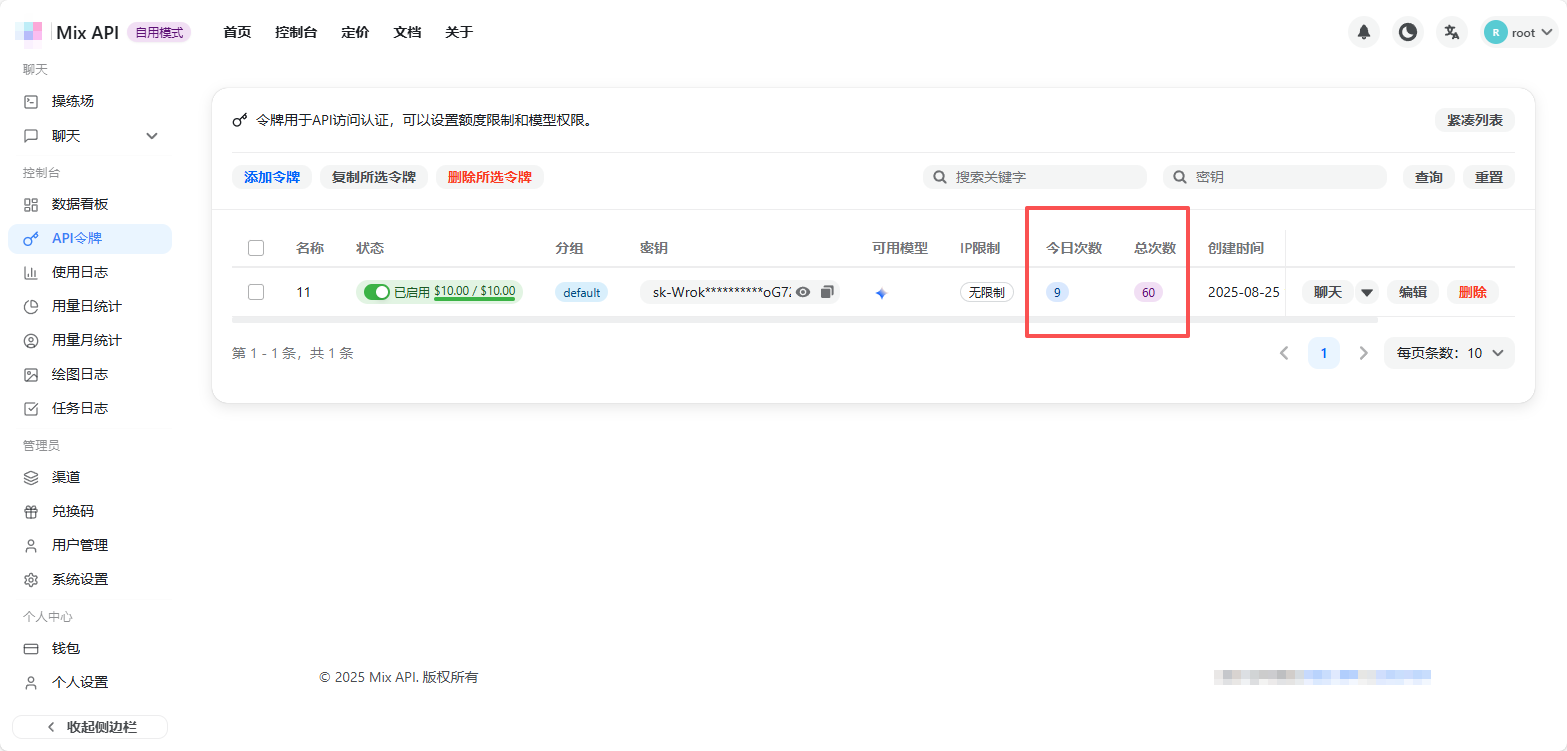Screen dimensions: 1567x751
Task: Check the select-all header checkbox
Action: 256,248
